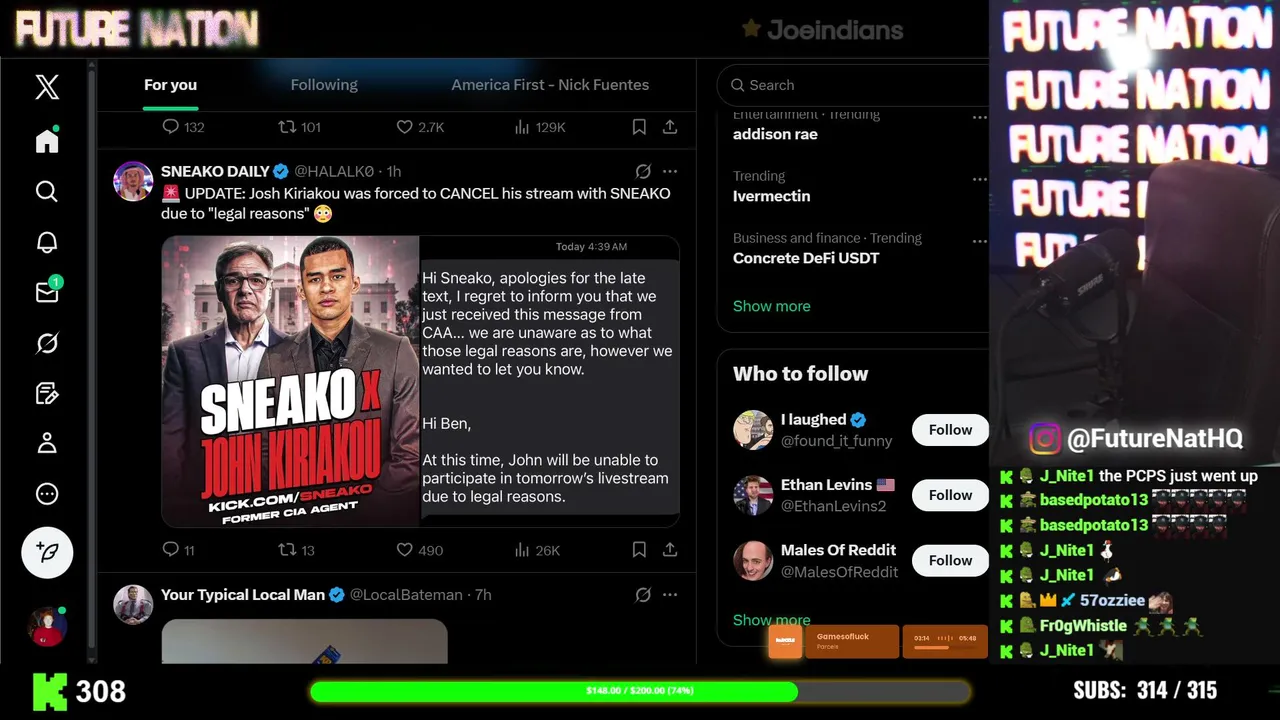Open the SNEAKO DAILY account name
This screenshot has height=720, width=1280.
coord(215,171)
